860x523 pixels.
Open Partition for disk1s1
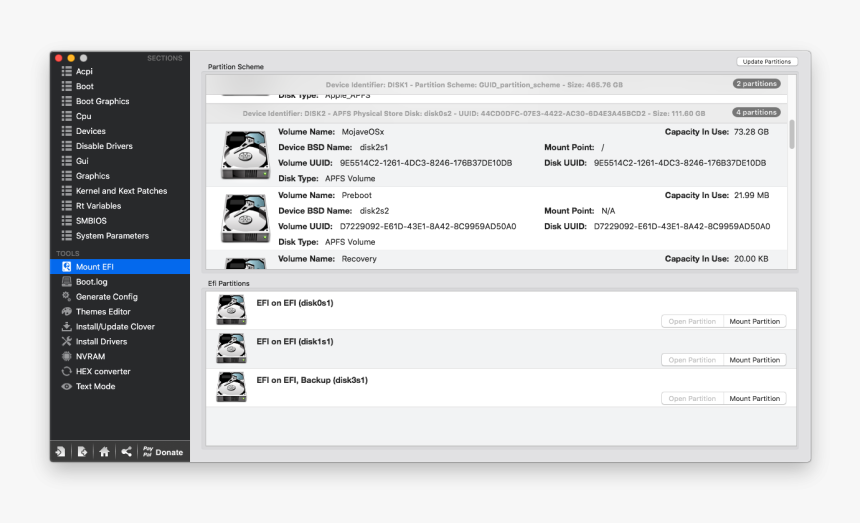coord(692,360)
